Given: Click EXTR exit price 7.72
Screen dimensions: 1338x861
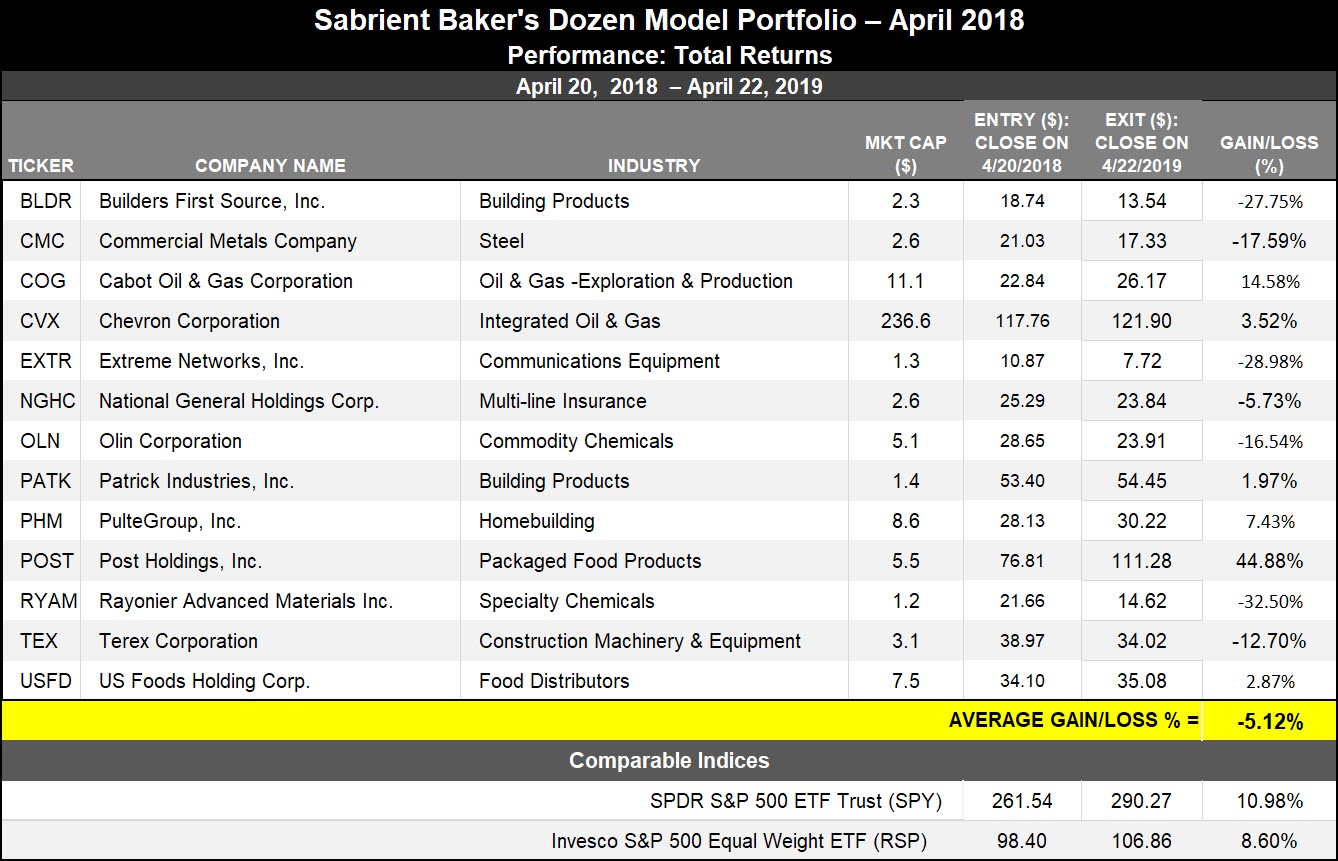Looking at the screenshot, I should coord(1142,361).
